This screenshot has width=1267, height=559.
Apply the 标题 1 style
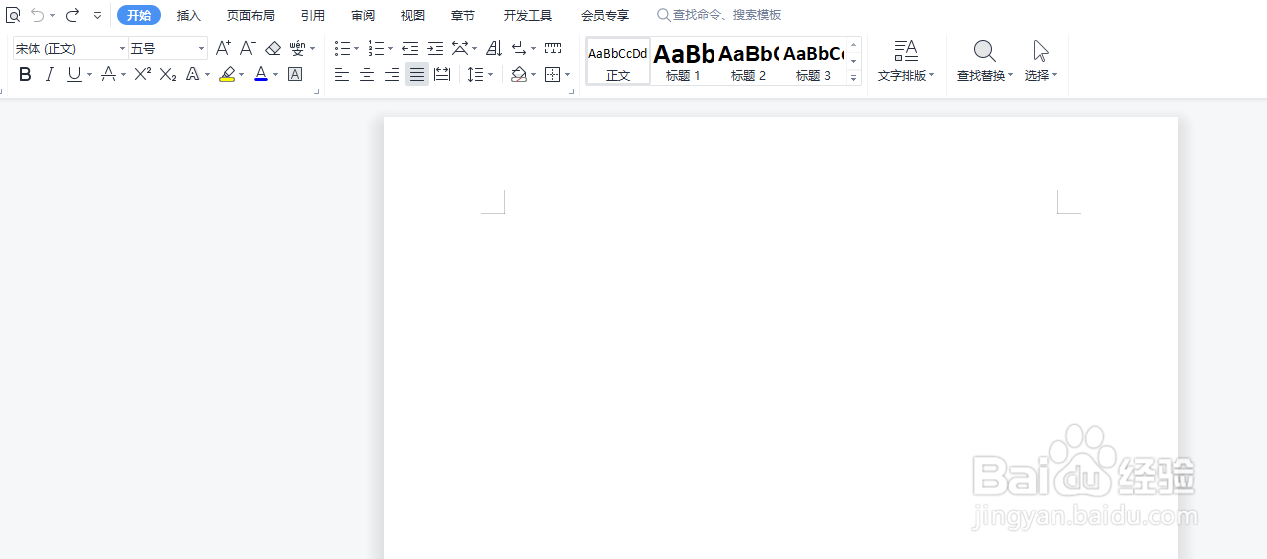pyautogui.click(x=683, y=61)
